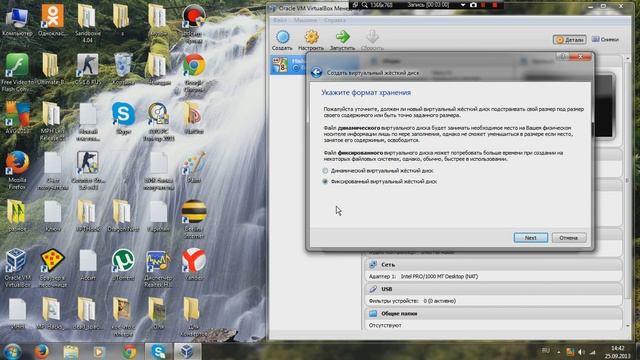The height and width of the screenshot is (360, 640).
Task: Open Компьютер desktop icon
Action: [x=17, y=21]
